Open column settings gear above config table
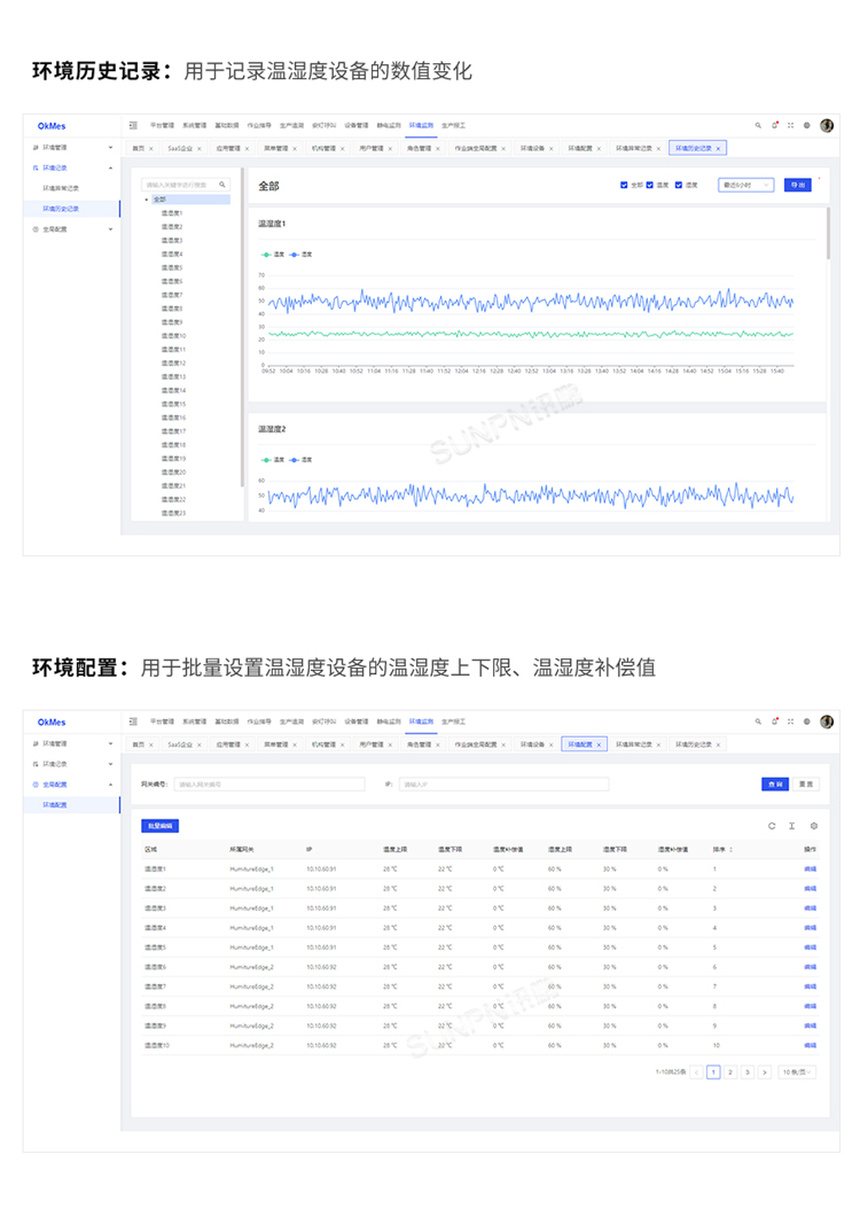The height and width of the screenshot is (1217, 860). [x=814, y=826]
